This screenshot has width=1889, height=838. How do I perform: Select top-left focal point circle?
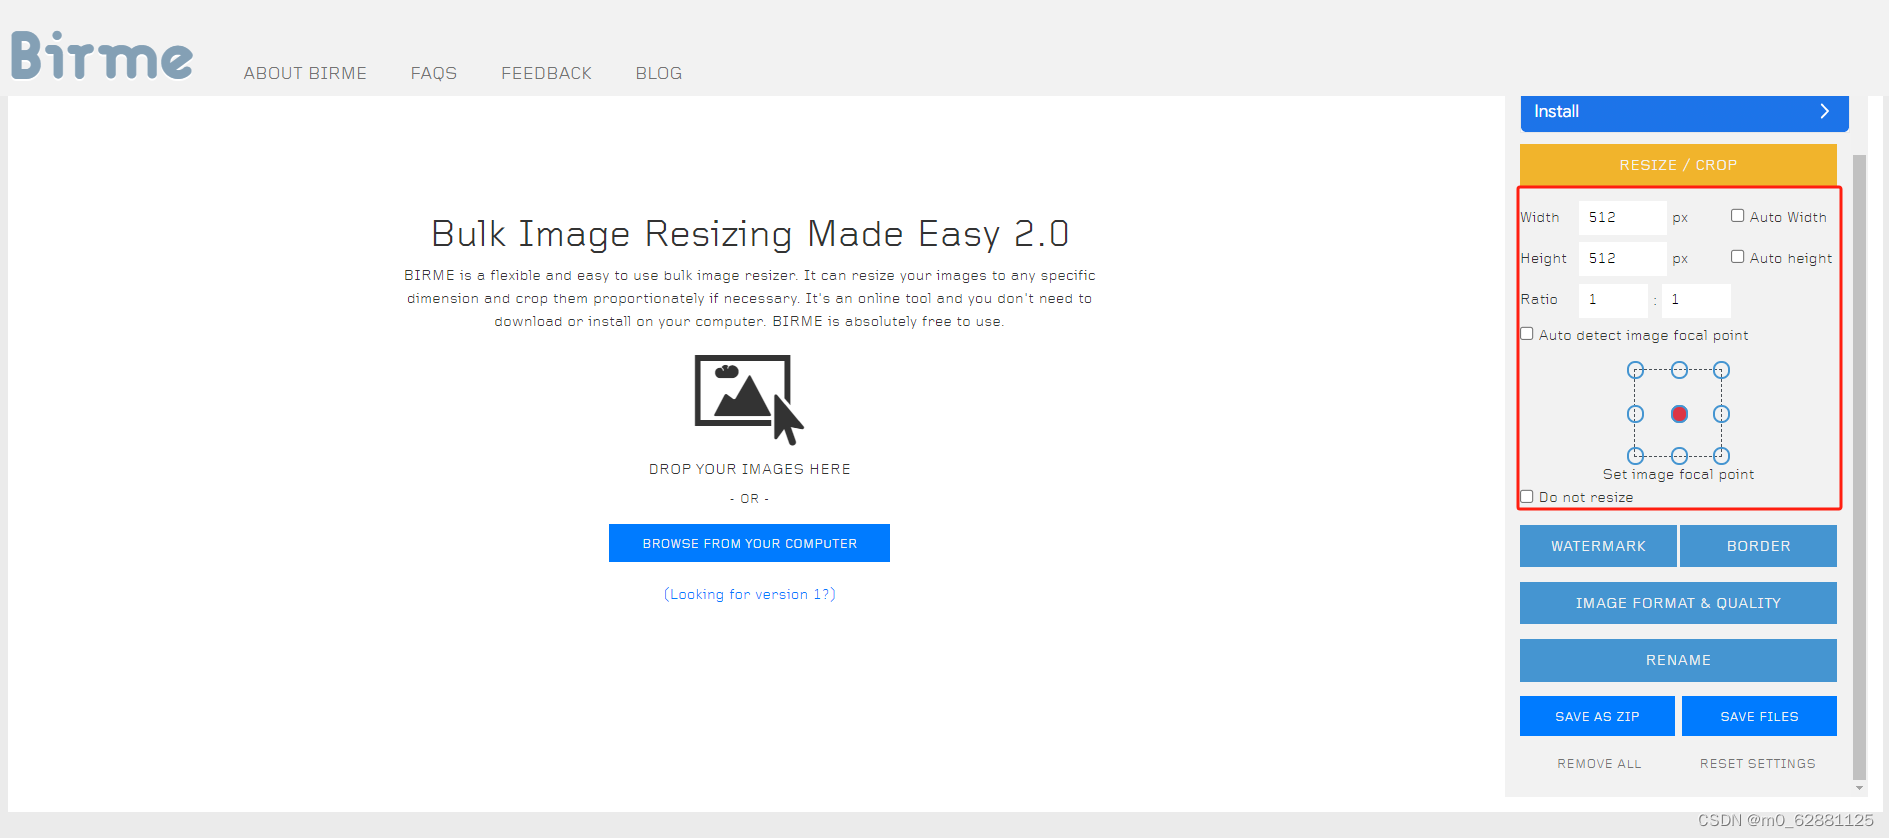click(1636, 370)
